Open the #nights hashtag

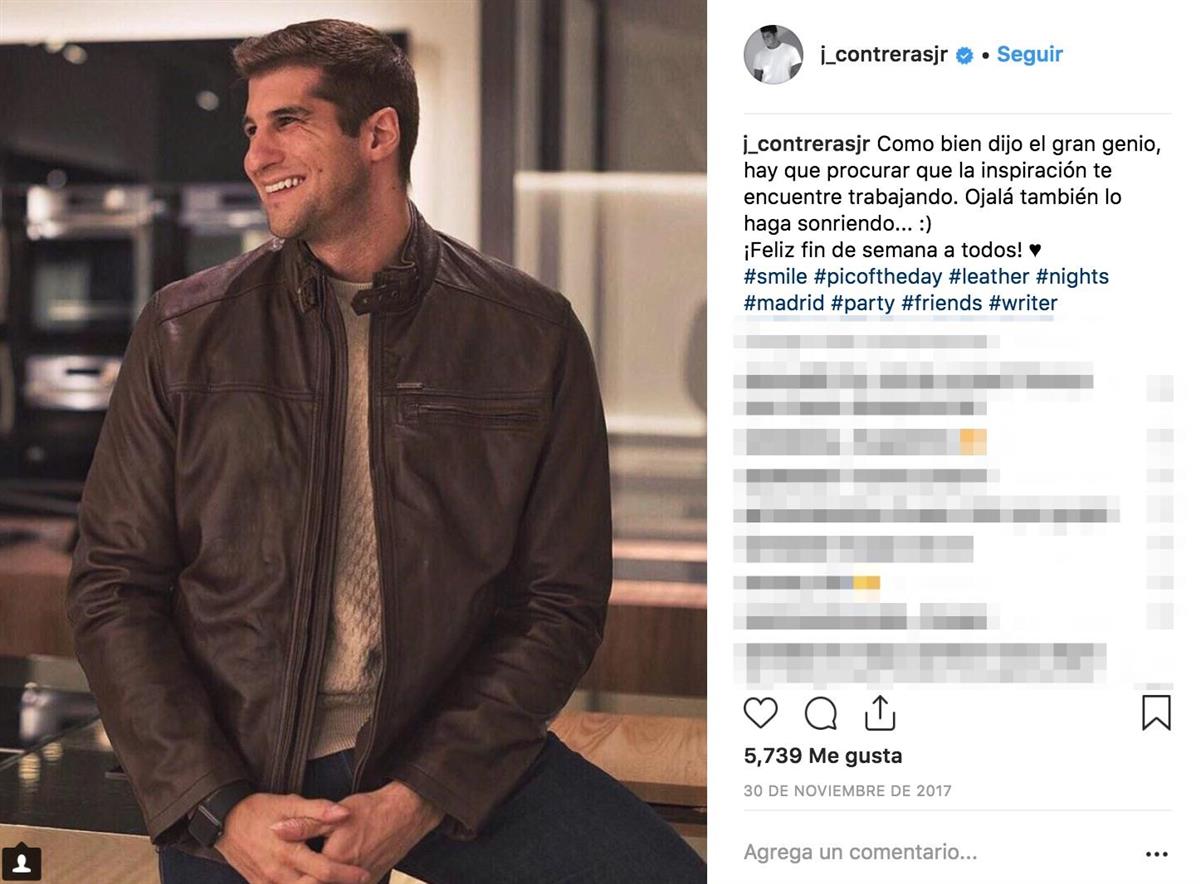(1072, 276)
